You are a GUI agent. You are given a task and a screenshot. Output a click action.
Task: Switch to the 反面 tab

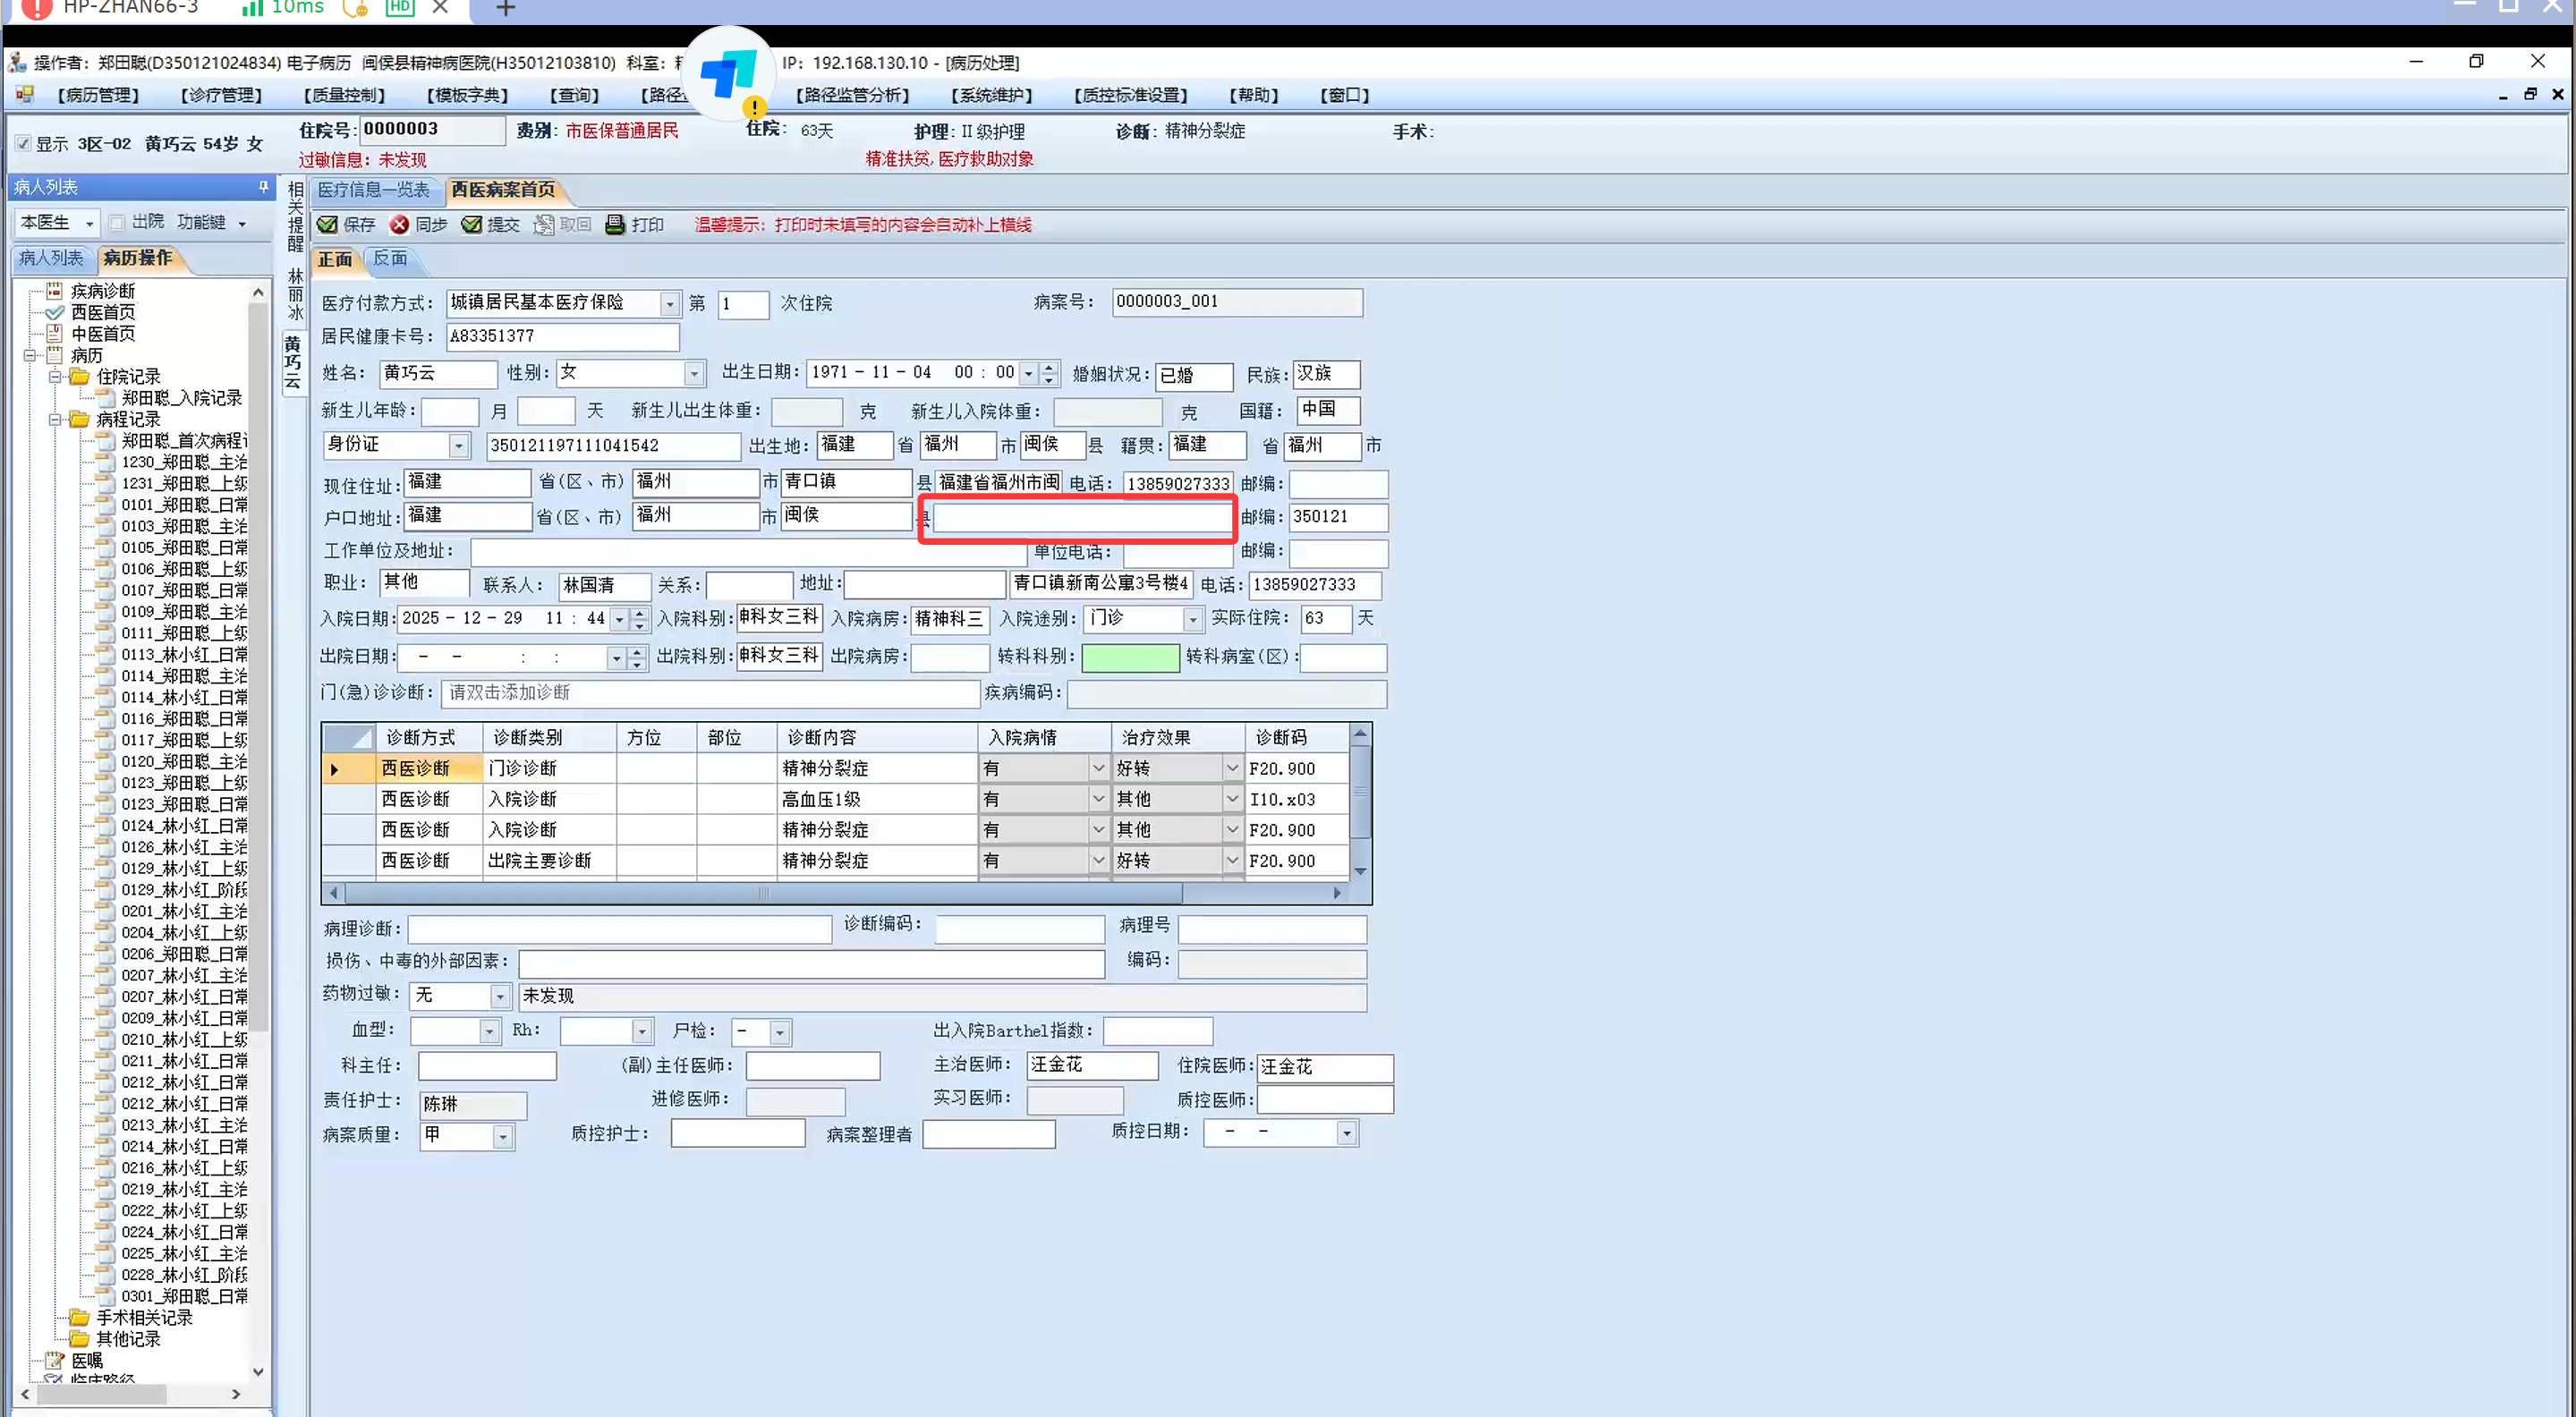click(390, 259)
